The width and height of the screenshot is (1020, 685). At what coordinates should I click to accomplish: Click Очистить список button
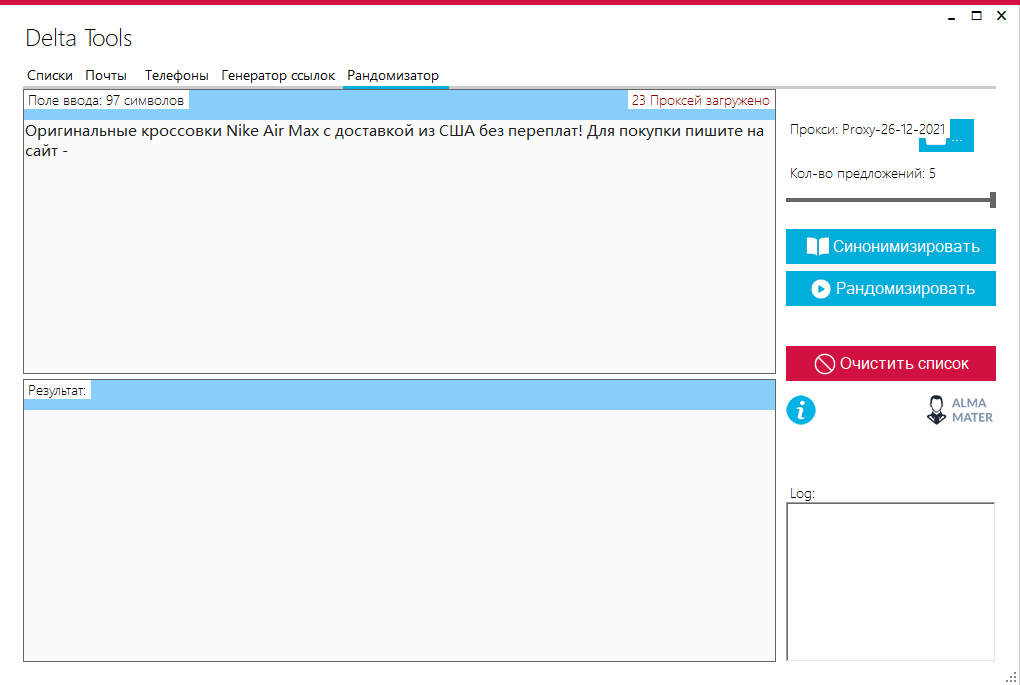(891, 363)
